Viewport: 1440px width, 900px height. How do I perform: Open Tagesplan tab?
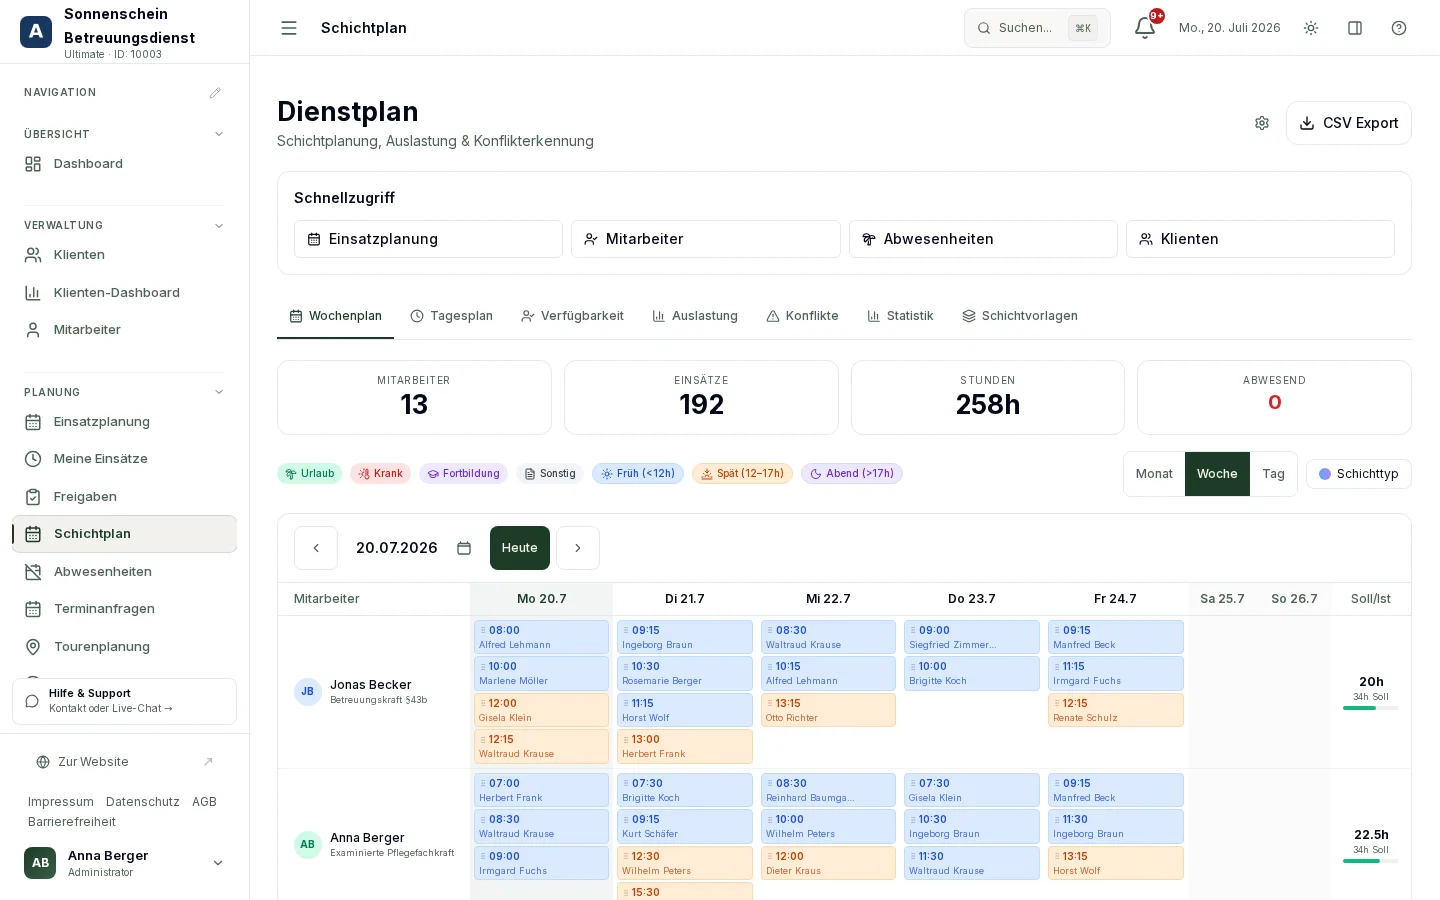click(x=451, y=316)
